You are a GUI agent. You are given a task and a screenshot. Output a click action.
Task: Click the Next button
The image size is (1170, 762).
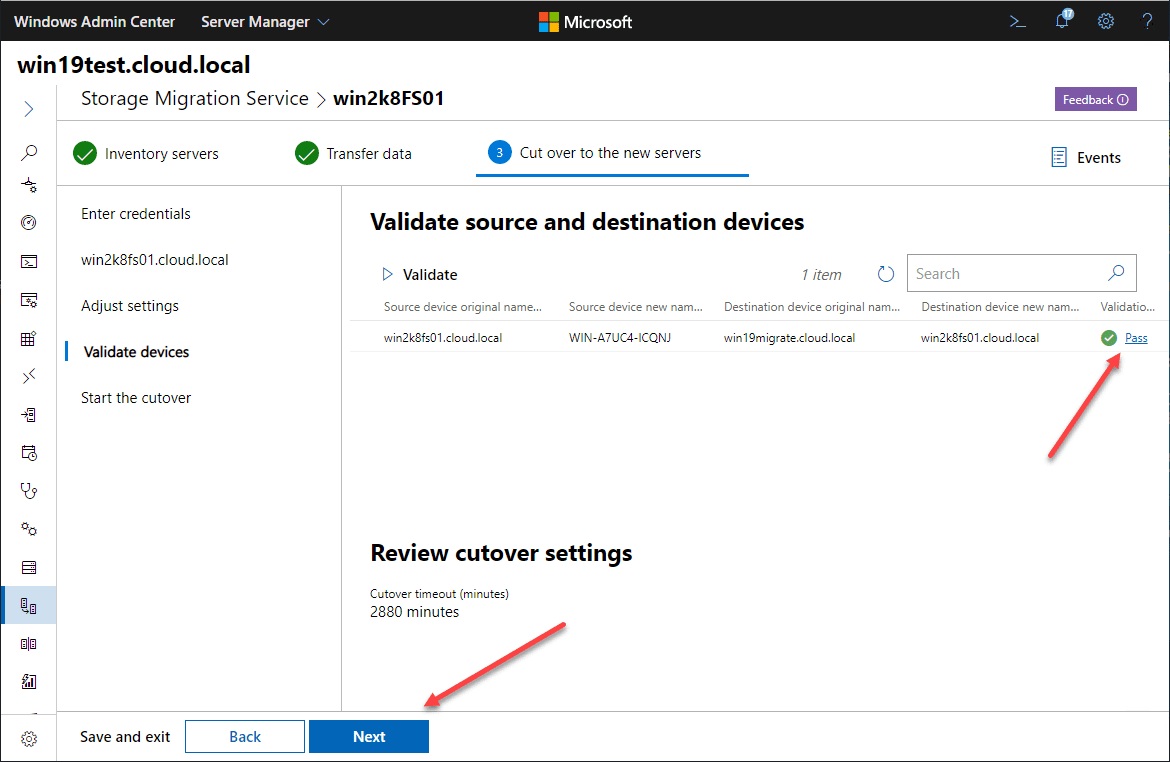(x=369, y=737)
